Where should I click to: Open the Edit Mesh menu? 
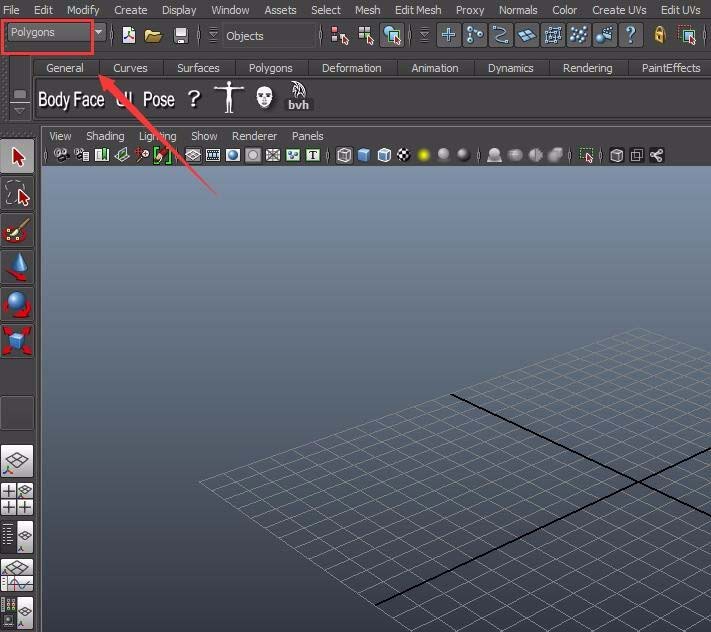(x=418, y=10)
